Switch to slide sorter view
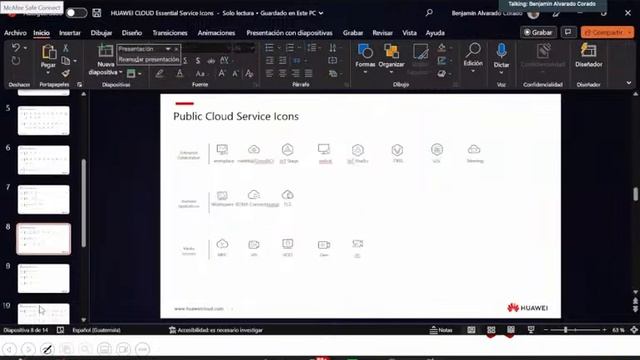This screenshot has width=640, height=360. point(491,330)
